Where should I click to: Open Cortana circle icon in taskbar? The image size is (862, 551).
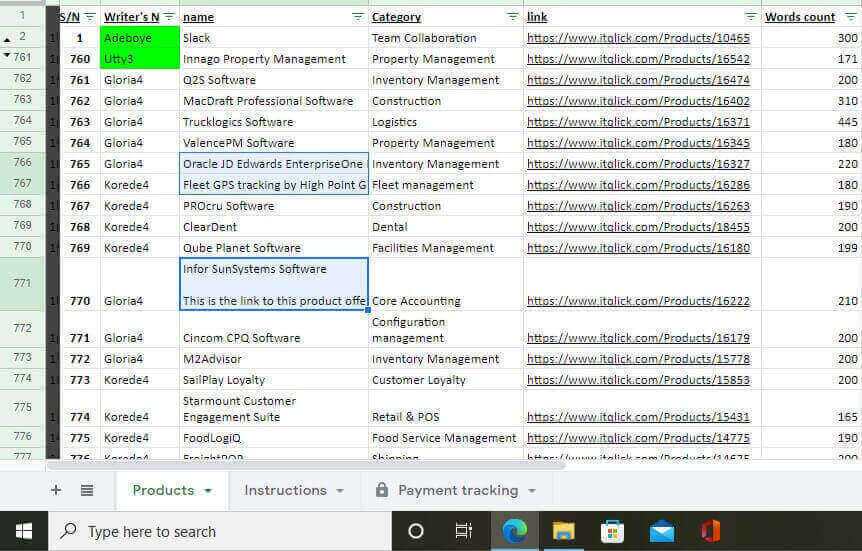(416, 531)
